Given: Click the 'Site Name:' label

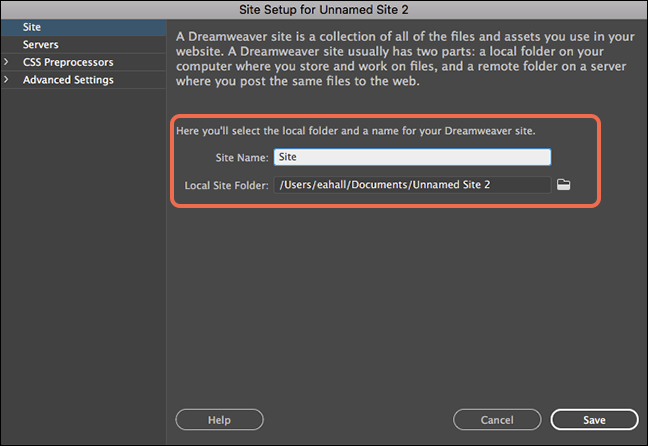Looking at the screenshot, I should 242,157.
